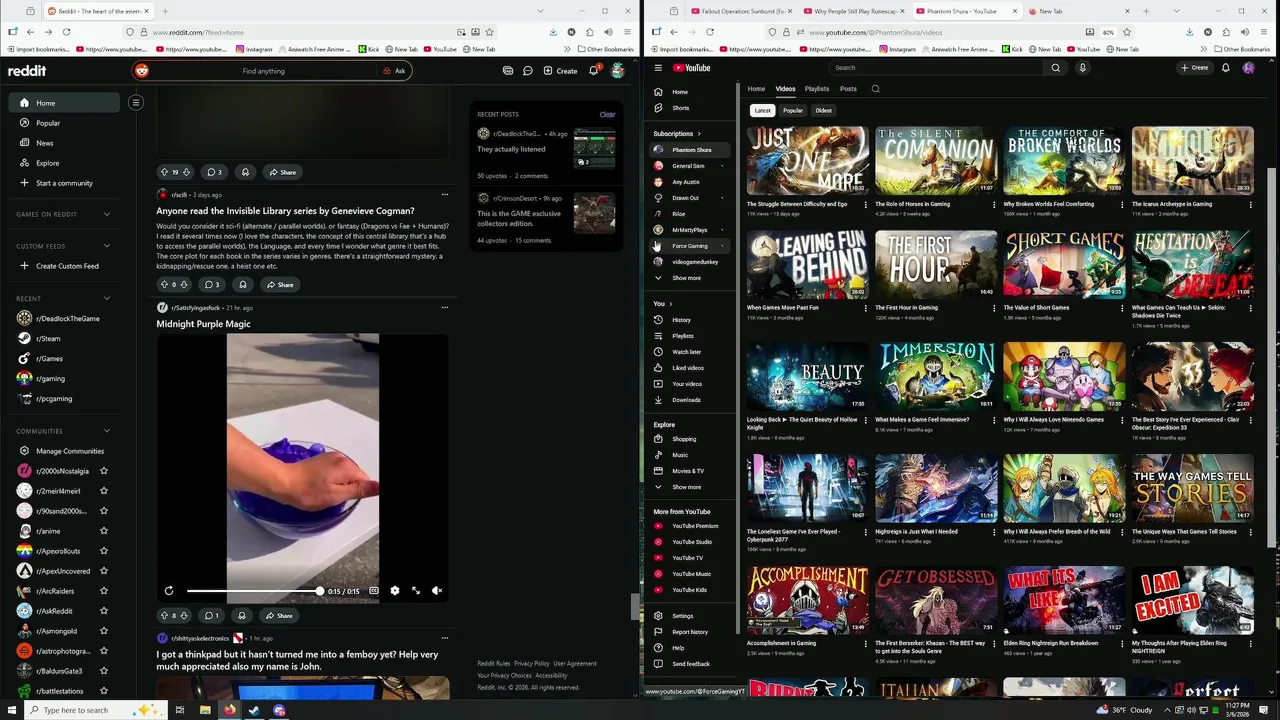Collapse the Reddit left navigation sidebar
Viewport: 1280px width, 720px height.
click(x=136, y=102)
